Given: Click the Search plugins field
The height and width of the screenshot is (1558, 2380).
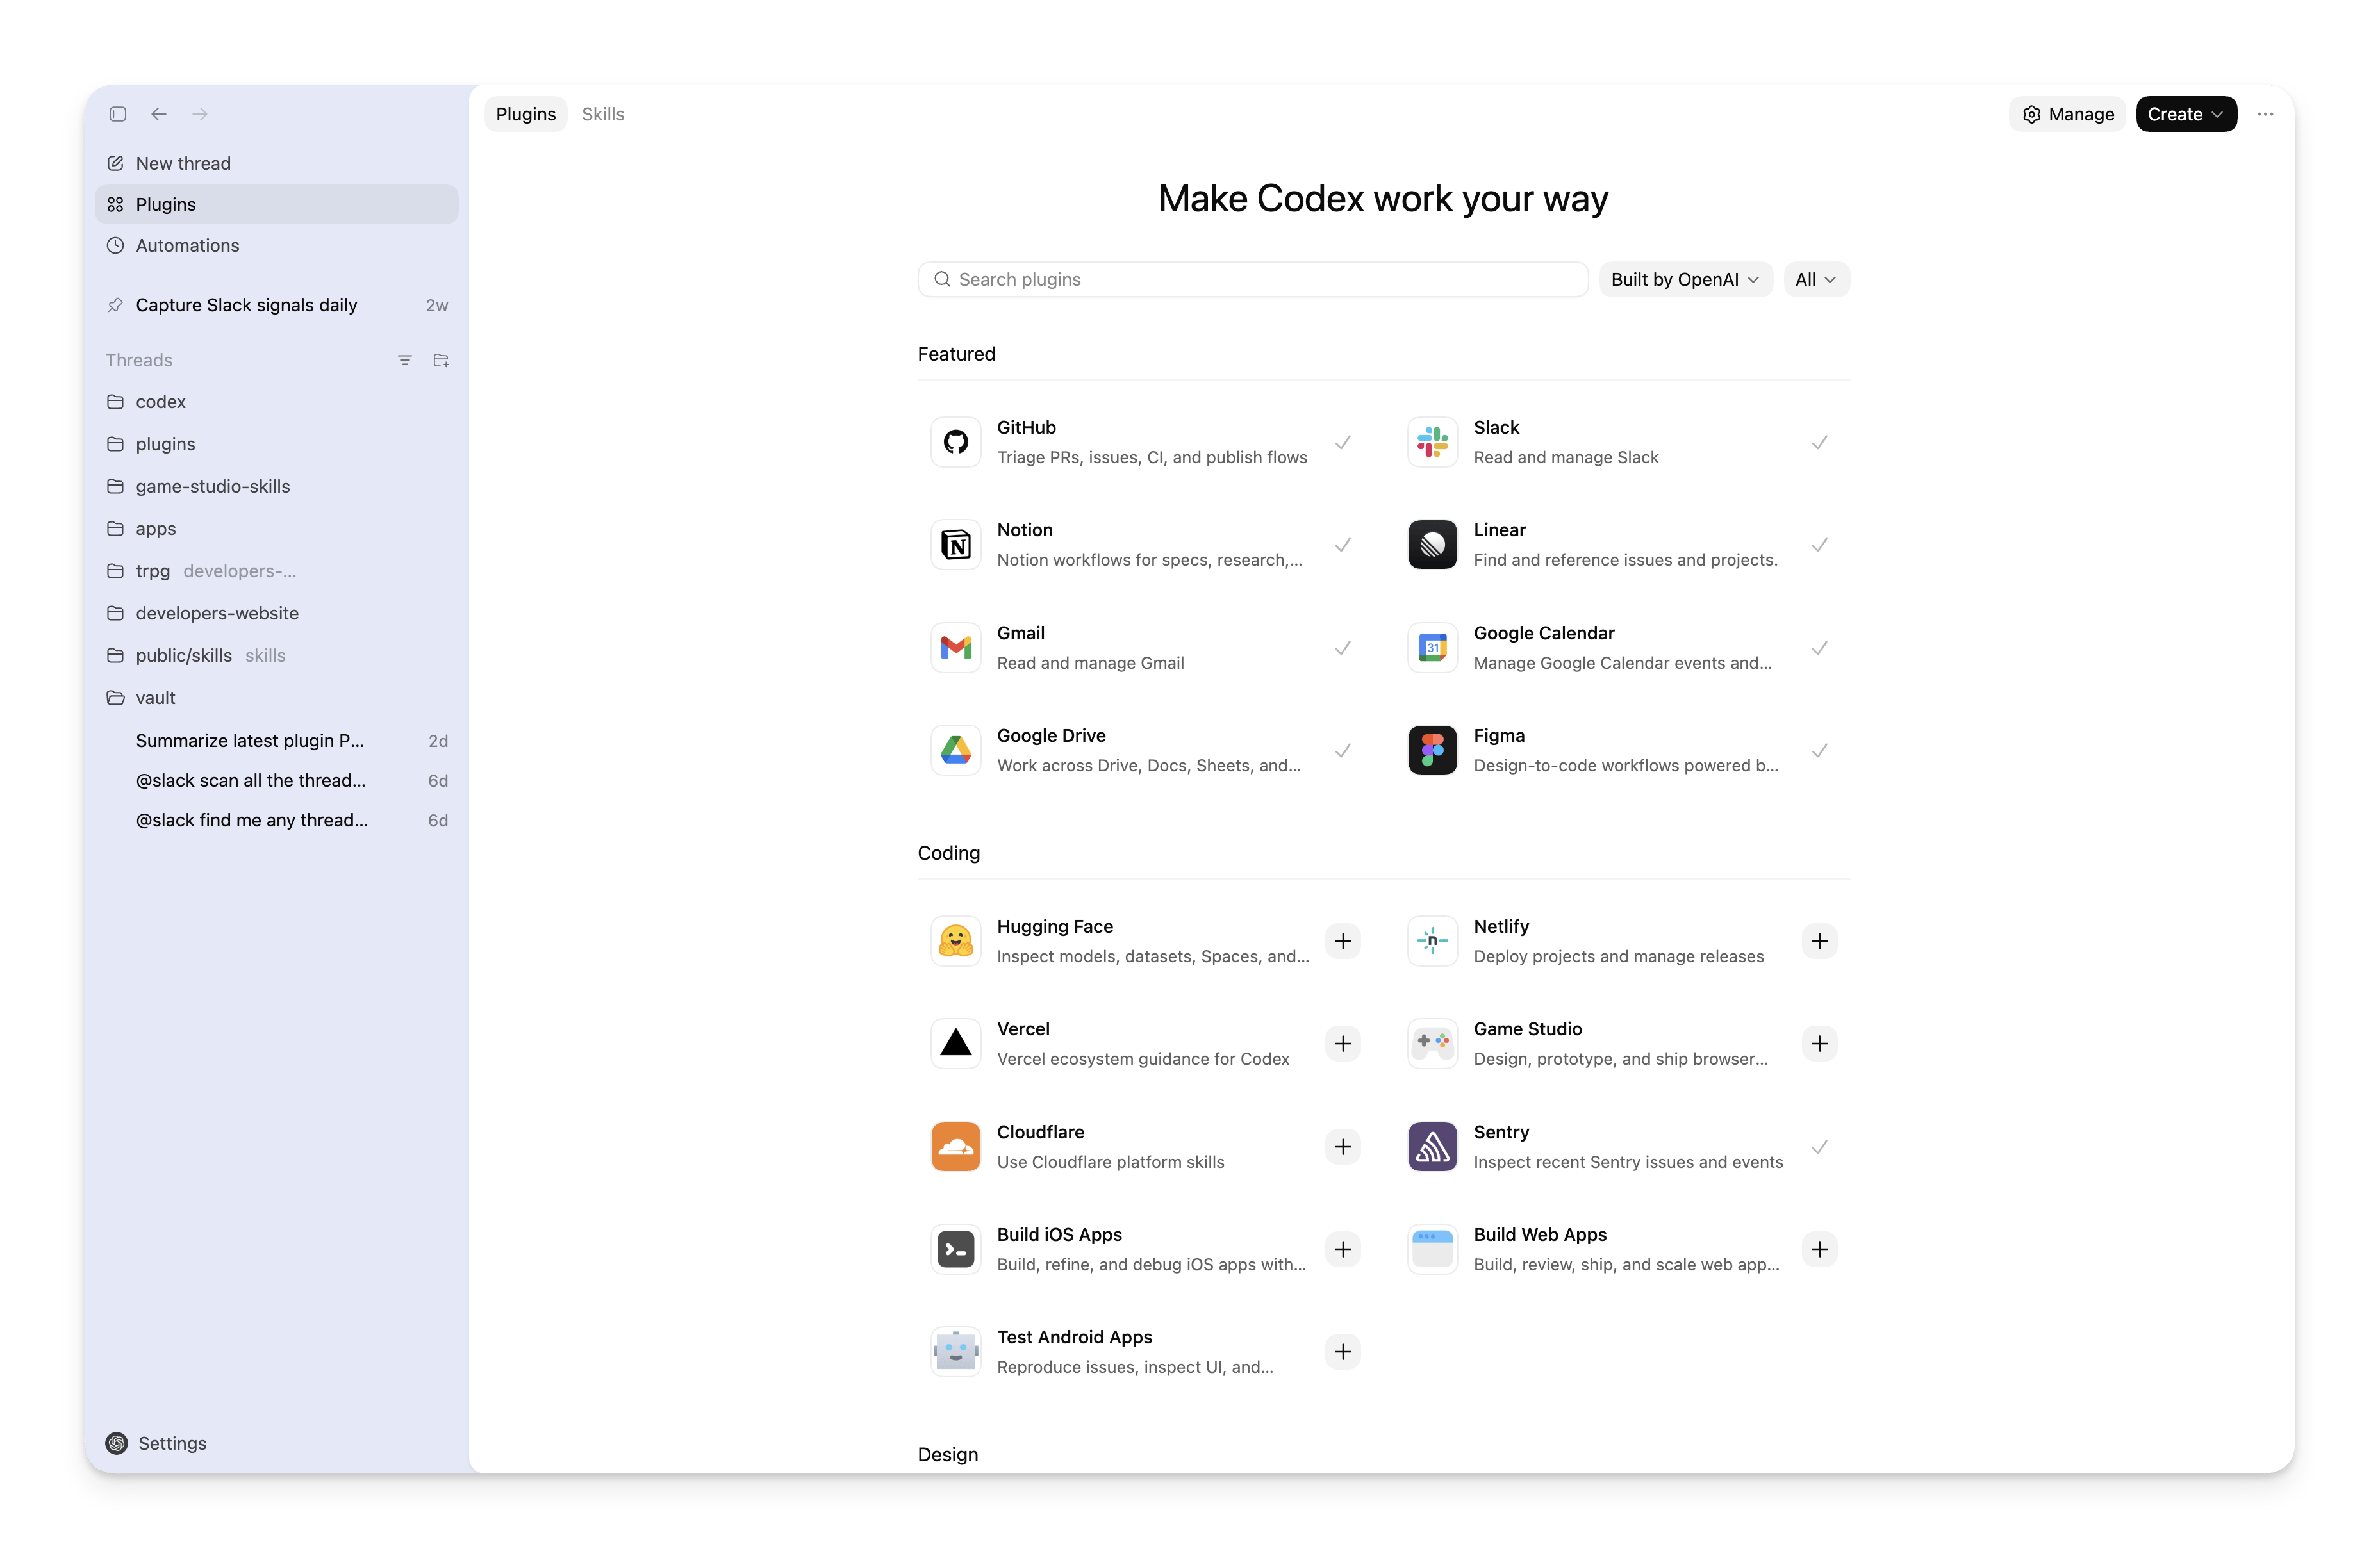Looking at the screenshot, I should 1252,280.
